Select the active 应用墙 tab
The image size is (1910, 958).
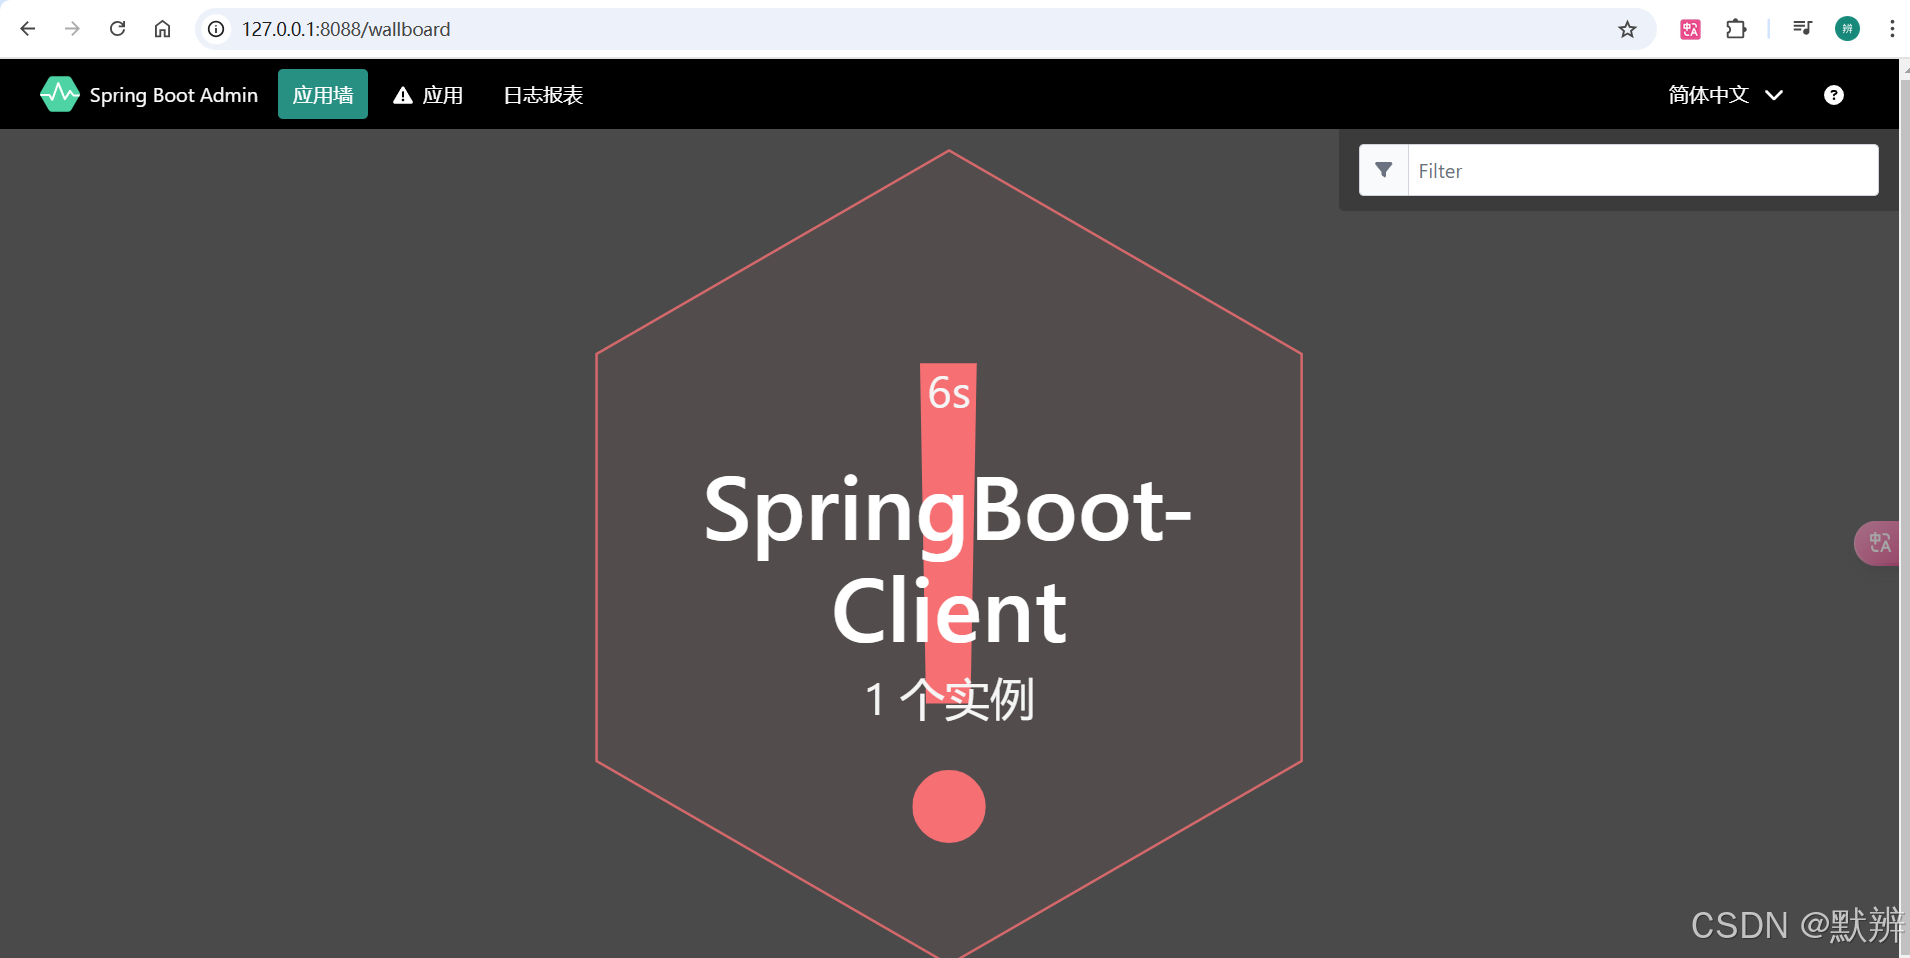pos(322,93)
